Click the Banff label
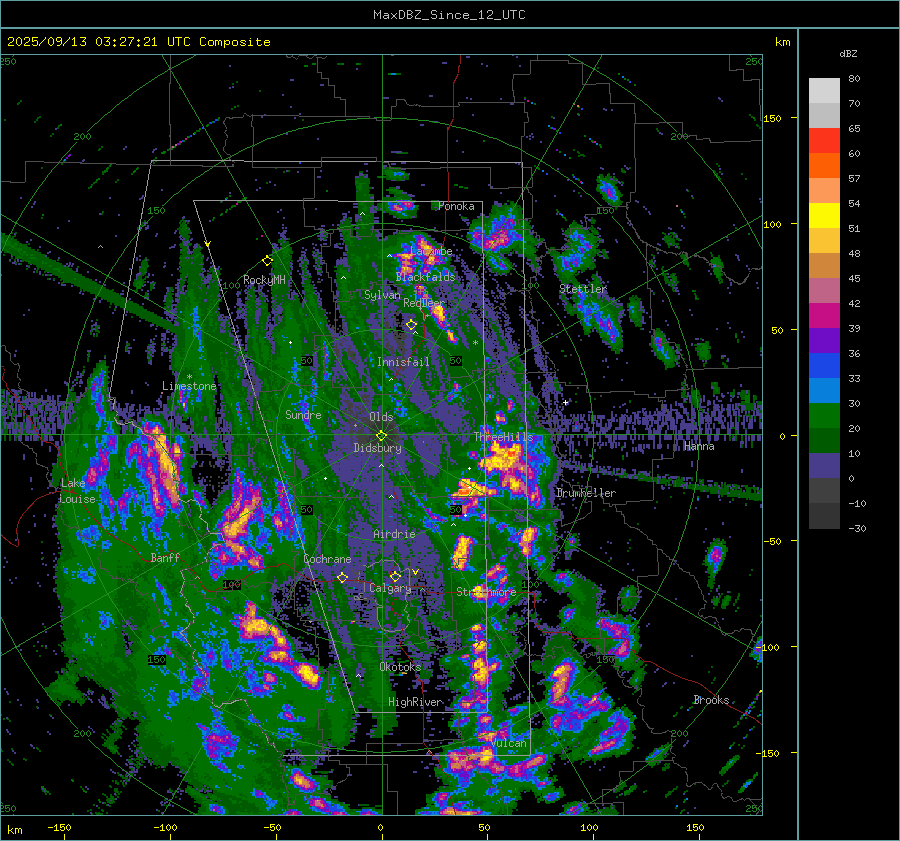 [165, 557]
